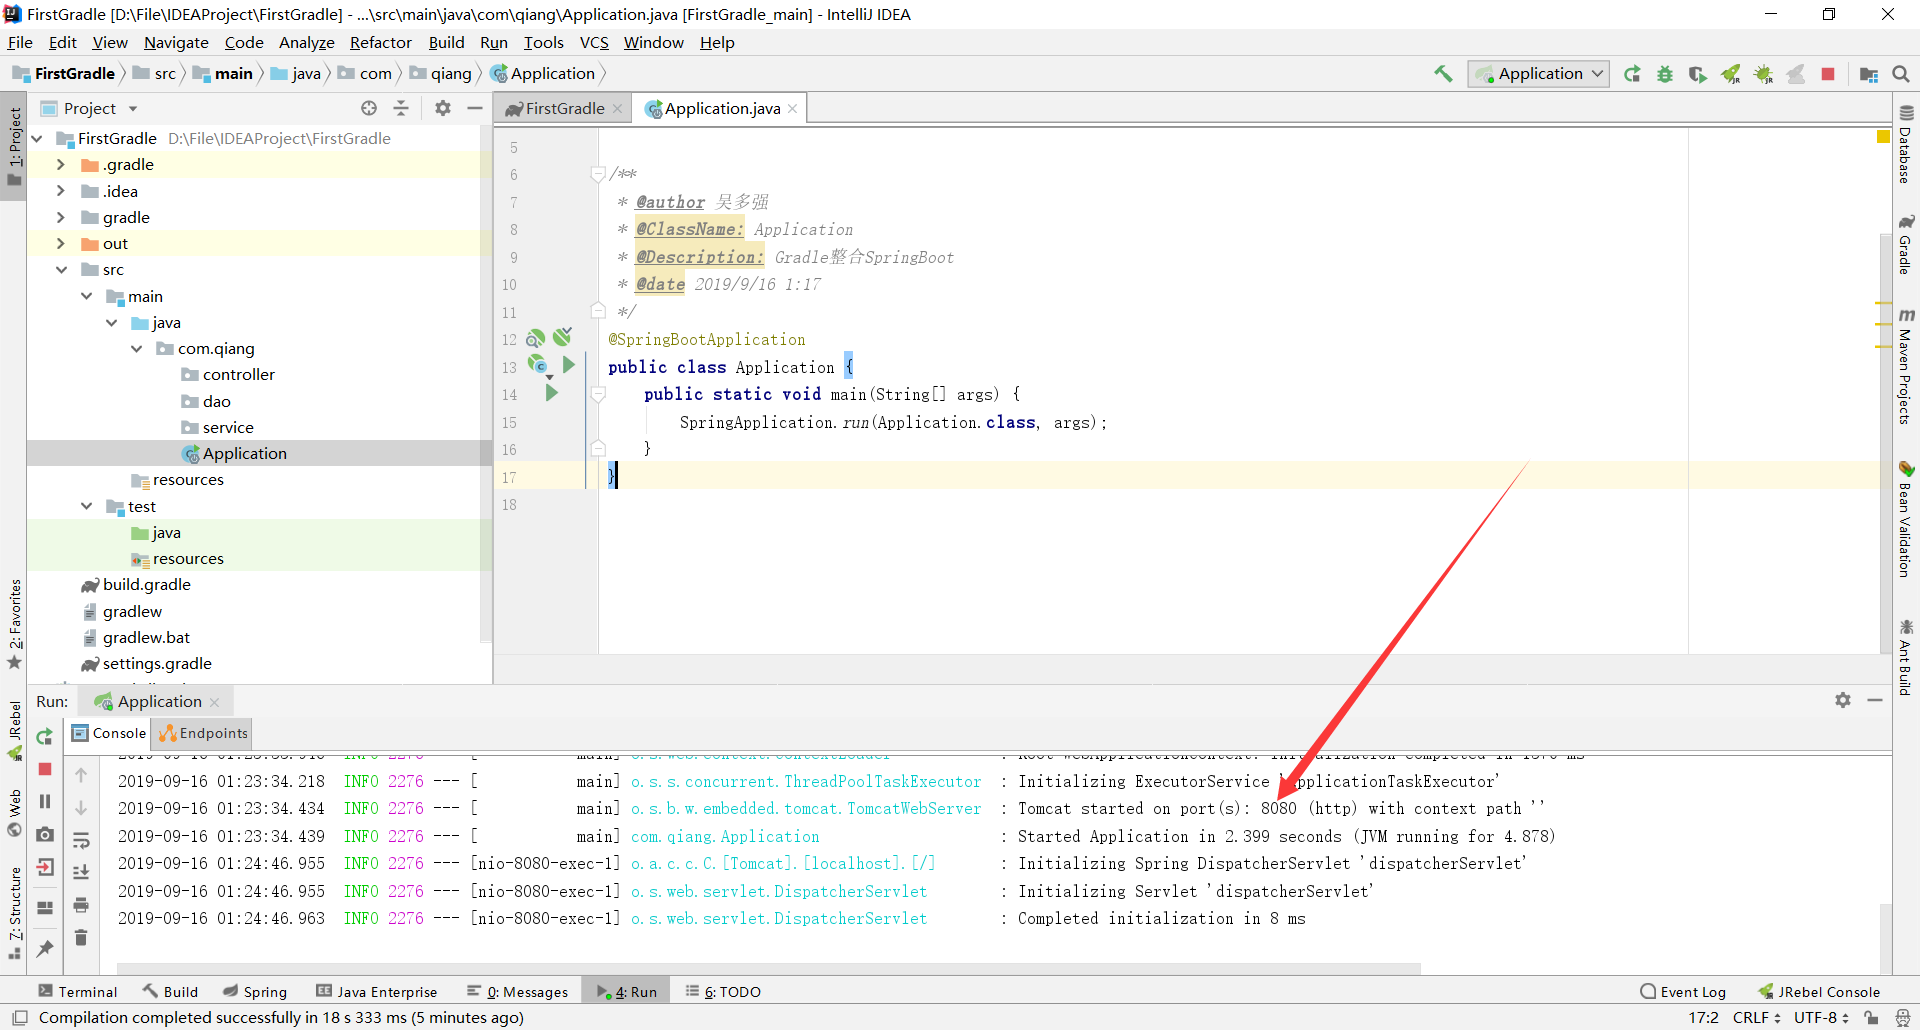Collapse the test folder
Screen dimensions: 1920x1030
tap(86, 506)
